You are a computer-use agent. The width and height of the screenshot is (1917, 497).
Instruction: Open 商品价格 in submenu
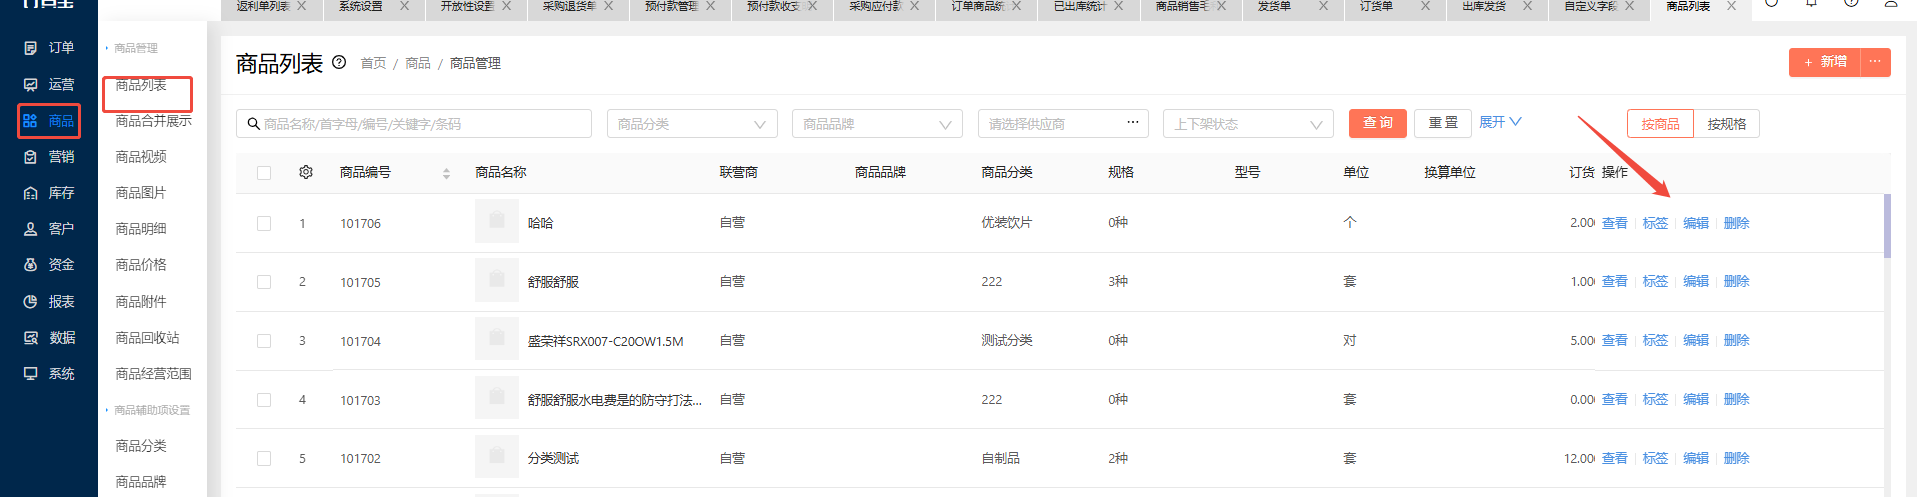click(x=141, y=265)
